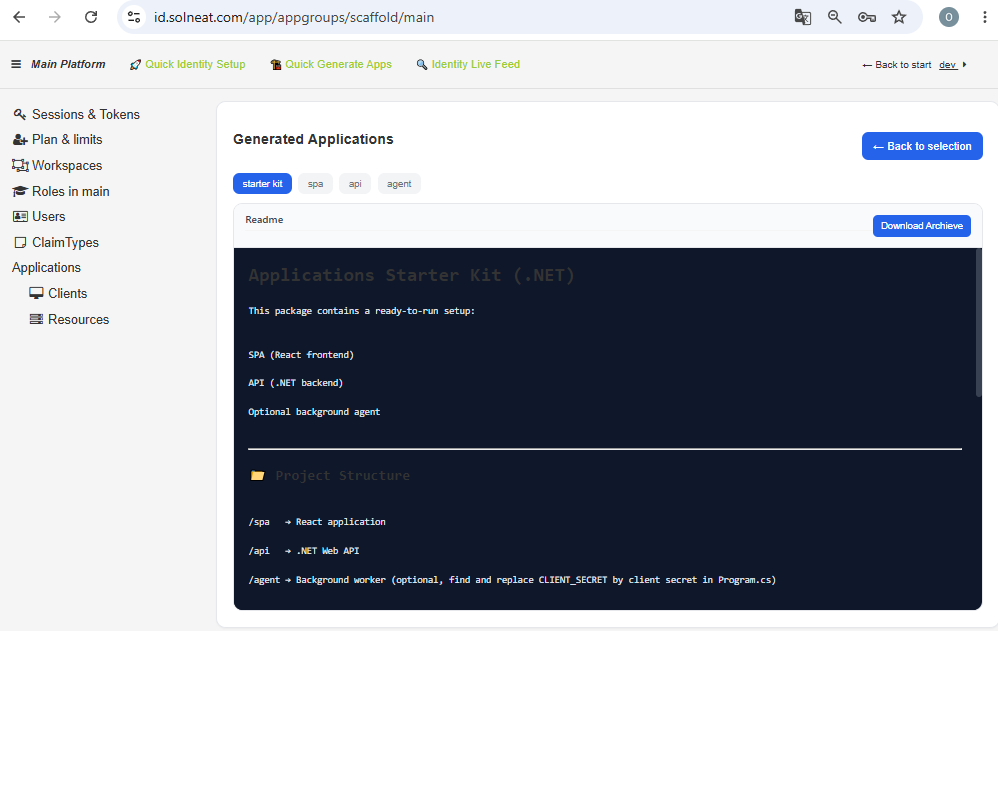Click Back to start link
The image size is (998, 796).
897,65
